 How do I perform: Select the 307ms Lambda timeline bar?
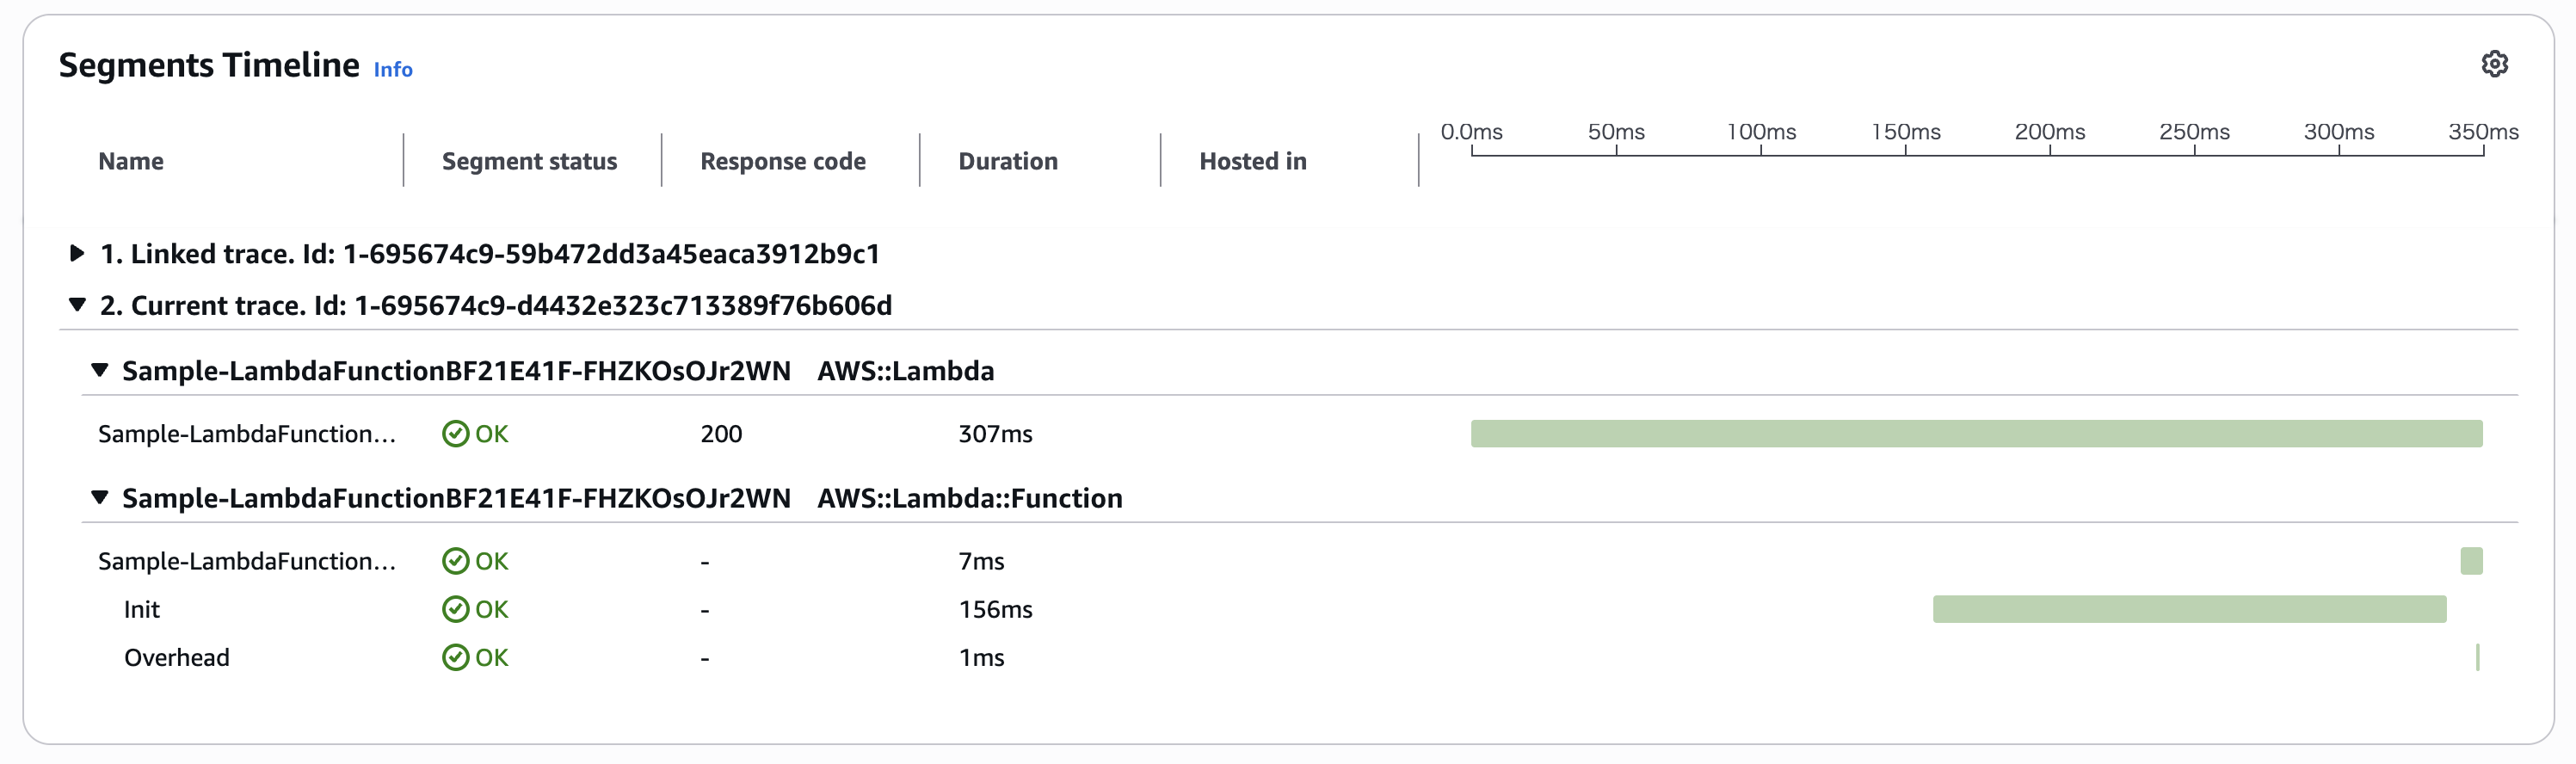click(x=1975, y=434)
